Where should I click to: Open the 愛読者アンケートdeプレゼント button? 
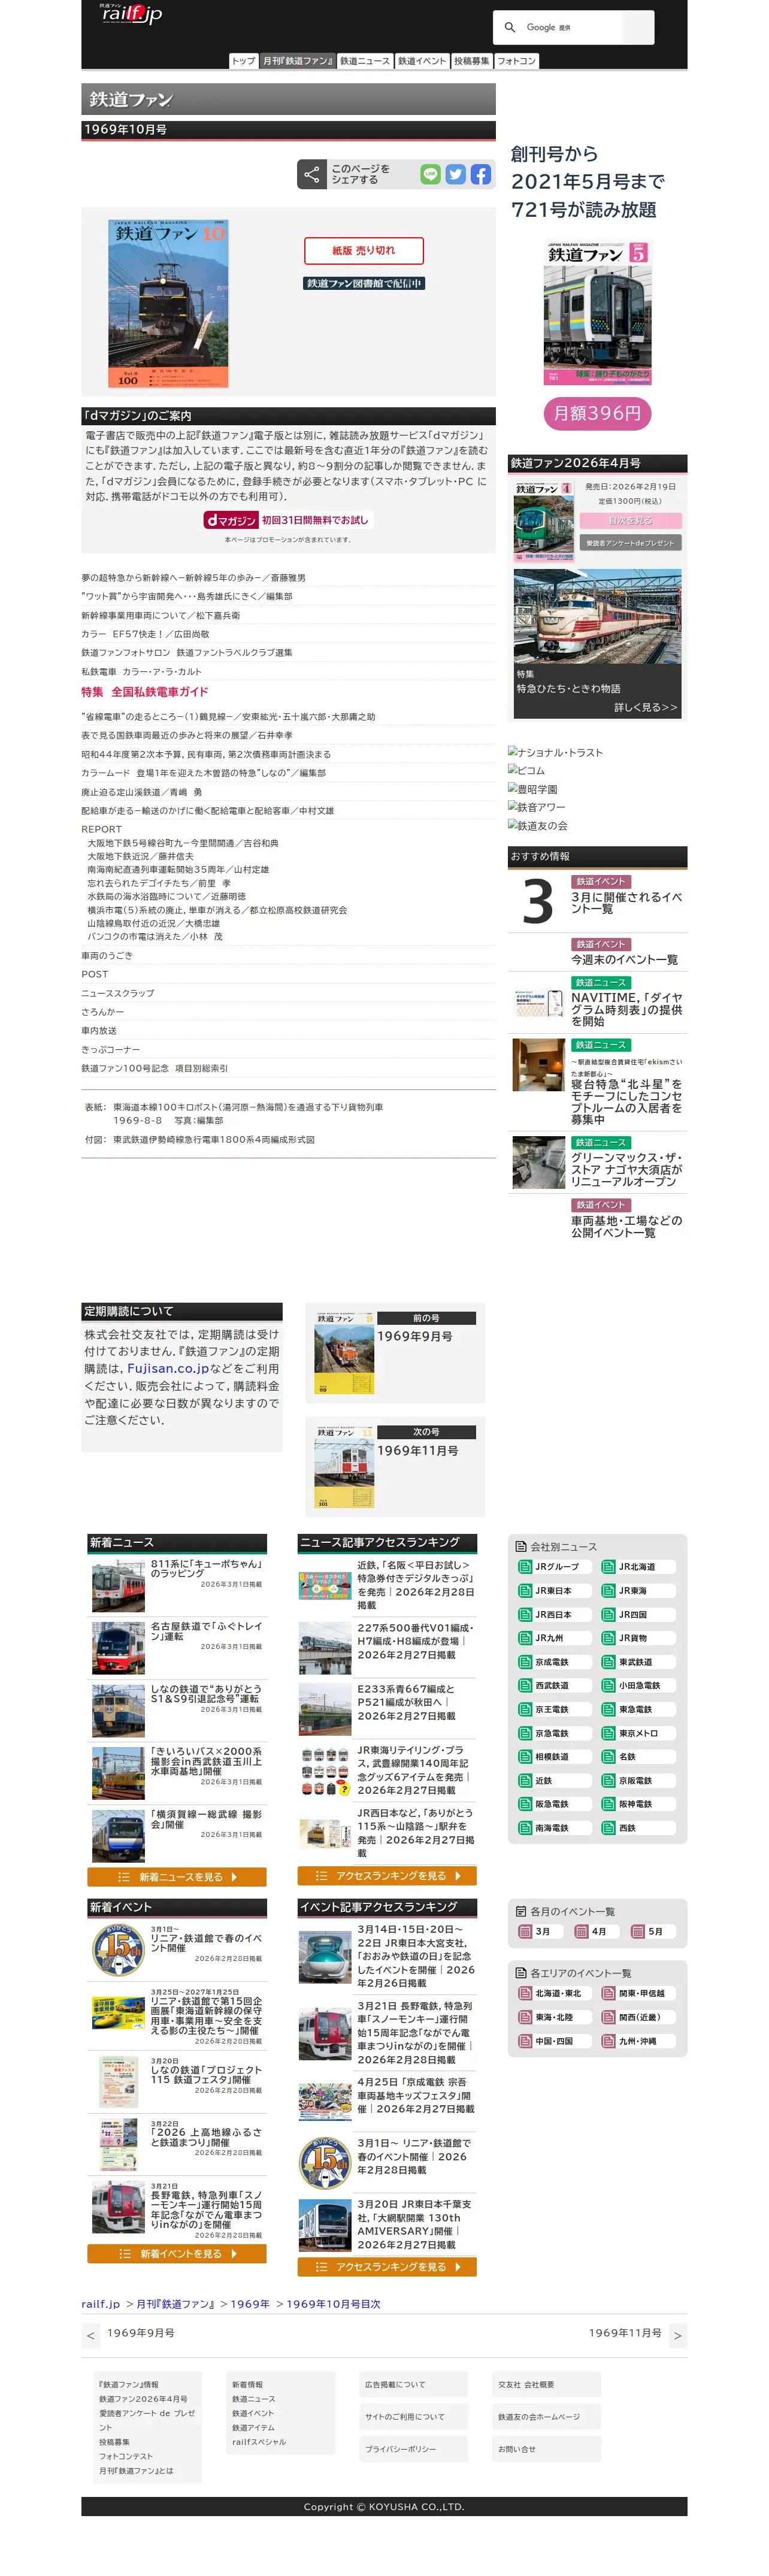630,543
